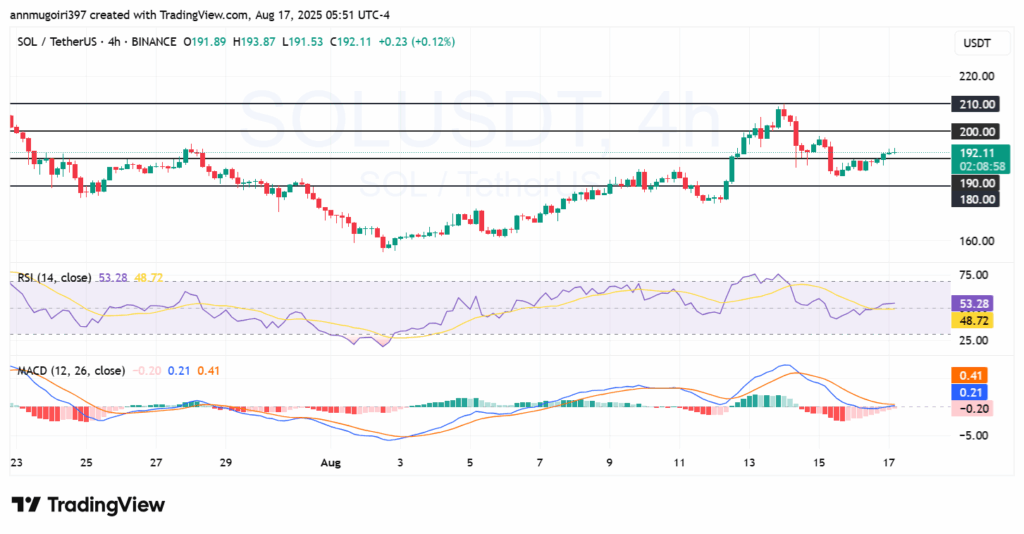This screenshot has width=1024, height=534.
Task: Click the countdown timer 02:08:58
Action: (x=981, y=166)
